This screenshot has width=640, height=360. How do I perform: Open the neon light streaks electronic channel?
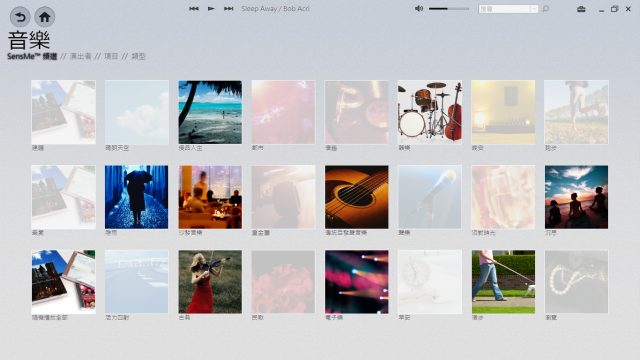[x=357, y=282]
